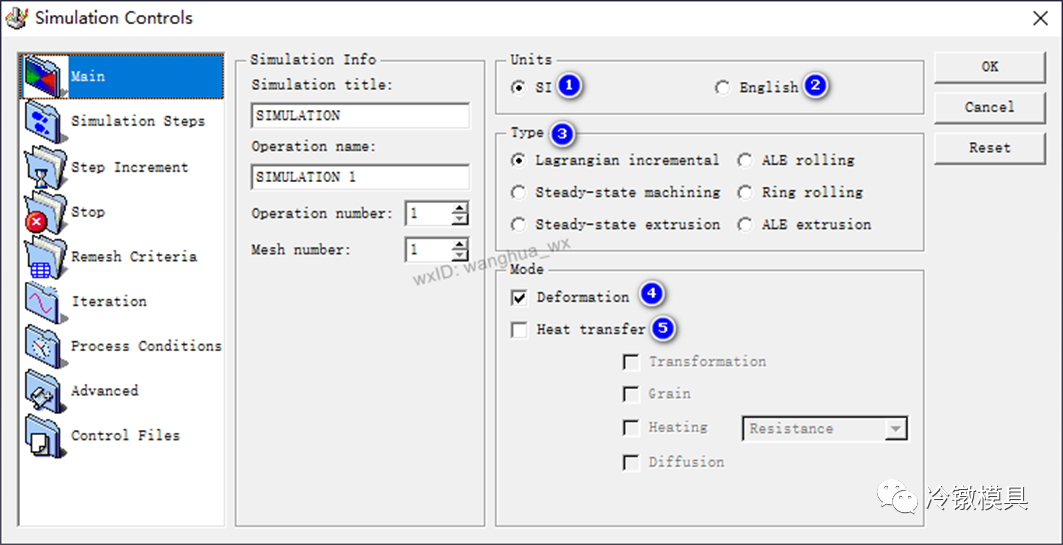Open the Simulation Steps folder icon

tap(45, 121)
